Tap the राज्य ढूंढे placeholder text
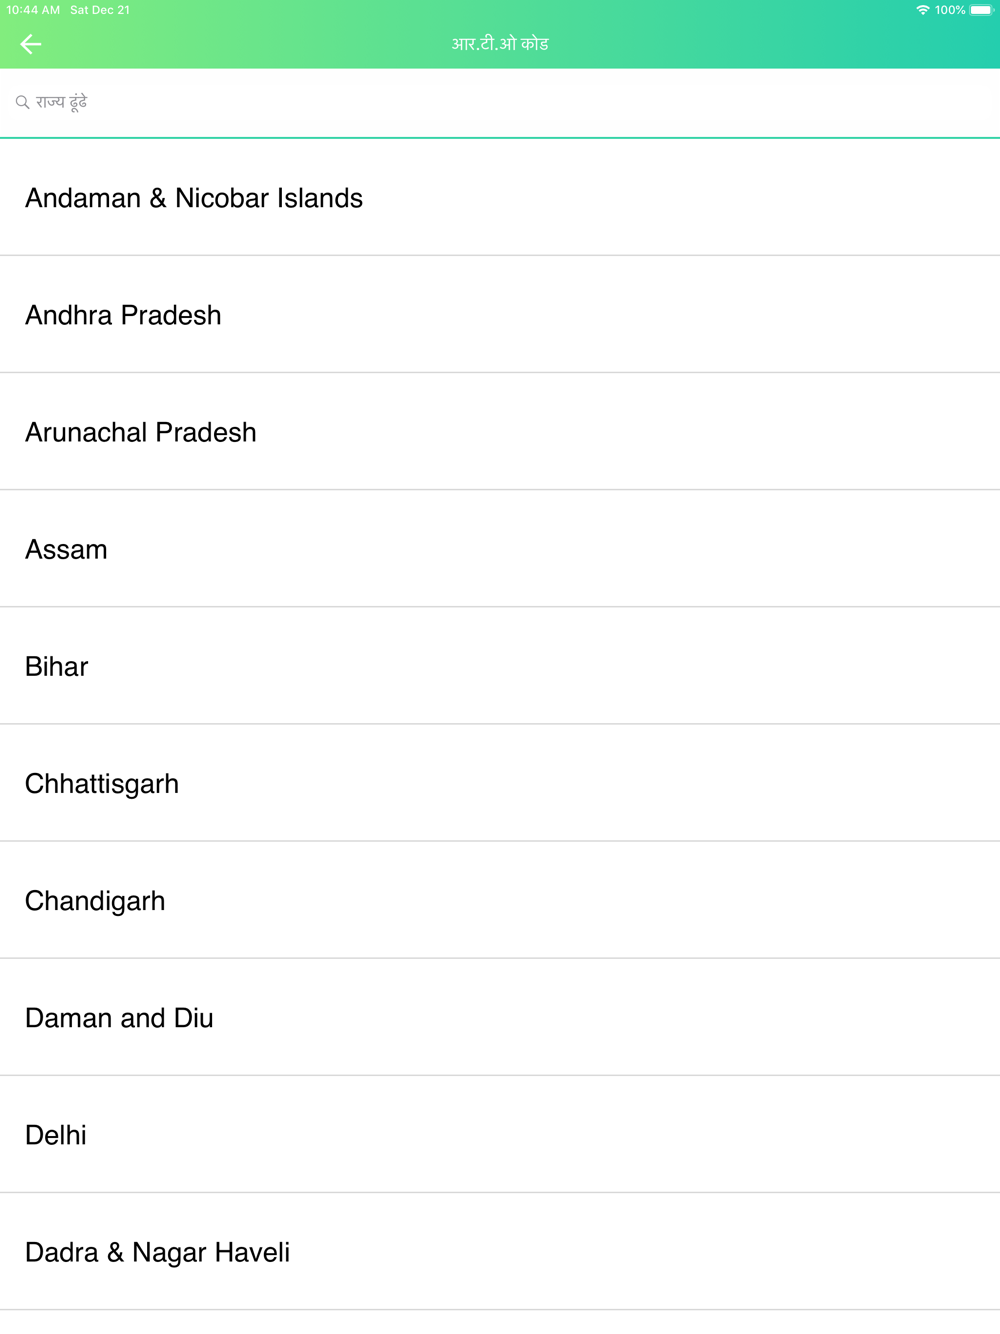The width and height of the screenshot is (1000, 1334). [x=62, y=102]
